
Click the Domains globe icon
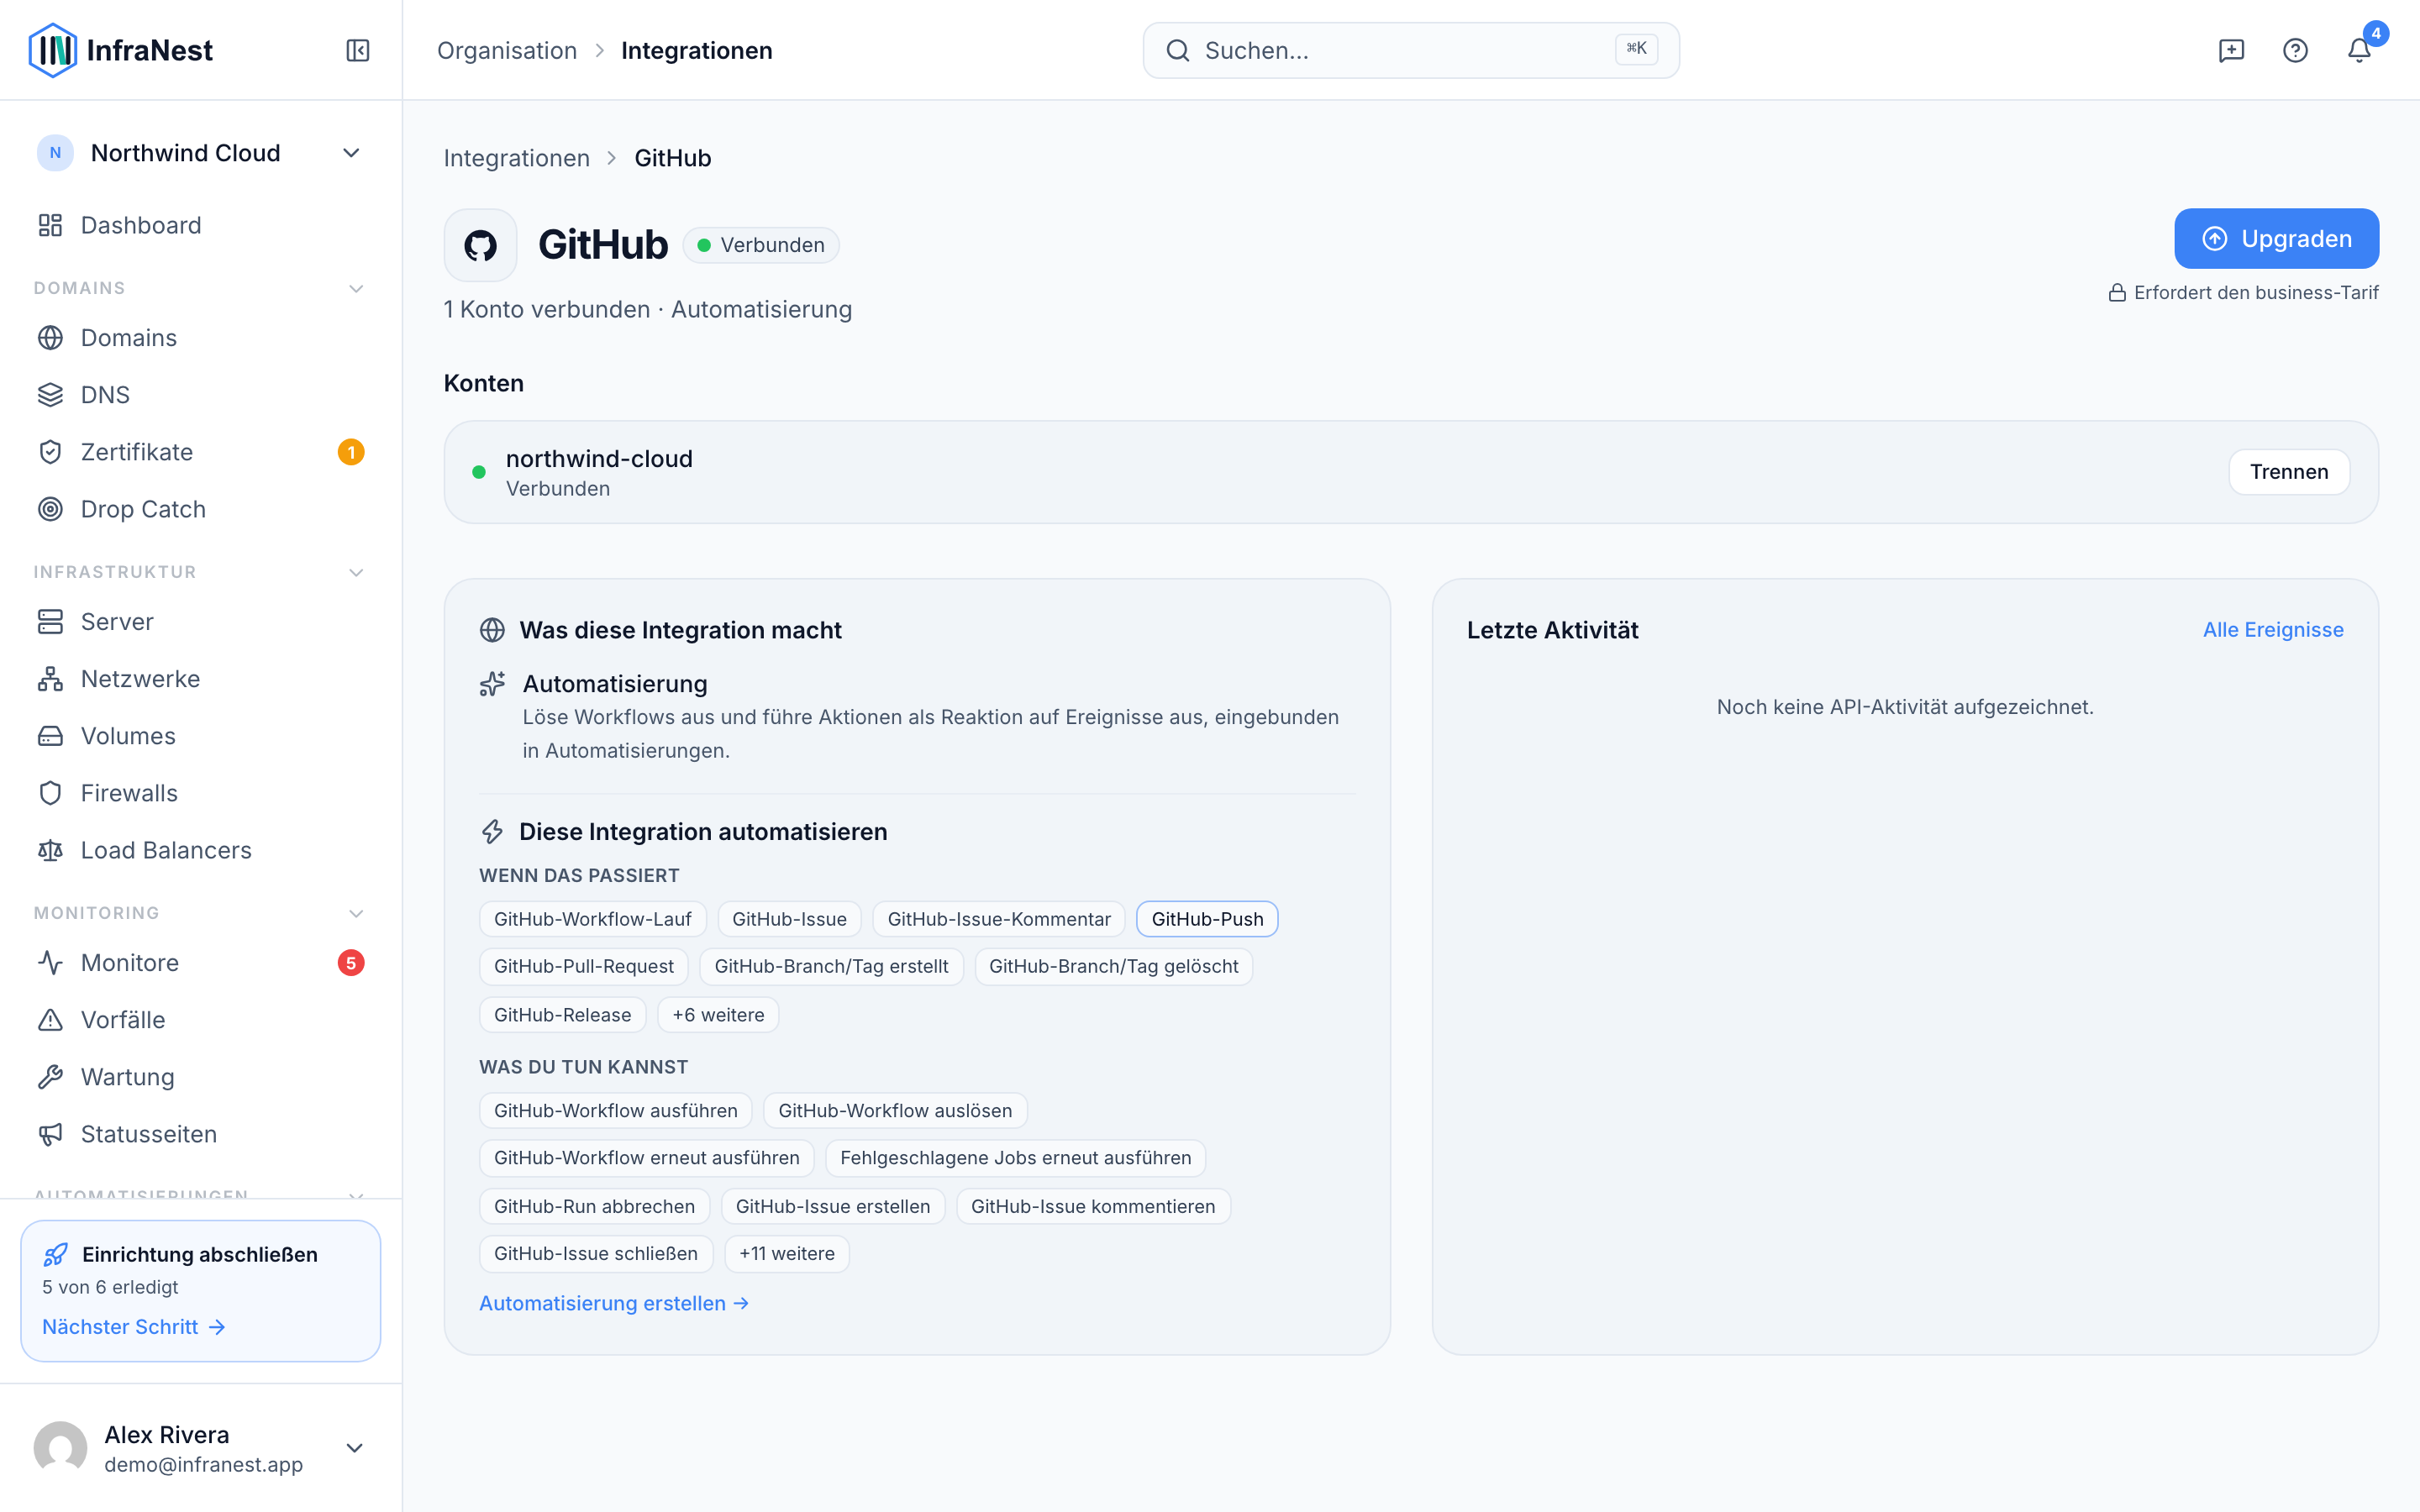[50, 338]
